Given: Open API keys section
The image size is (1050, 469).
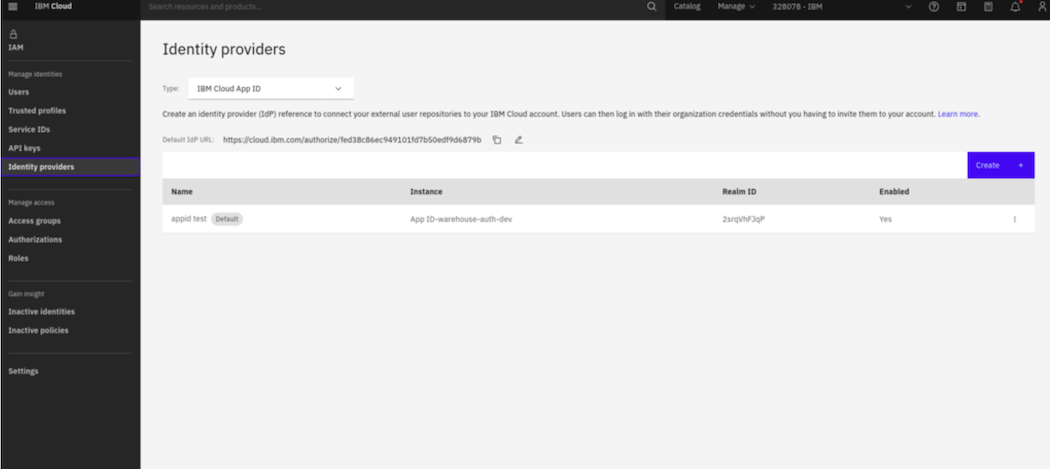Looking at the screenshot, I should tap(24, 148).
